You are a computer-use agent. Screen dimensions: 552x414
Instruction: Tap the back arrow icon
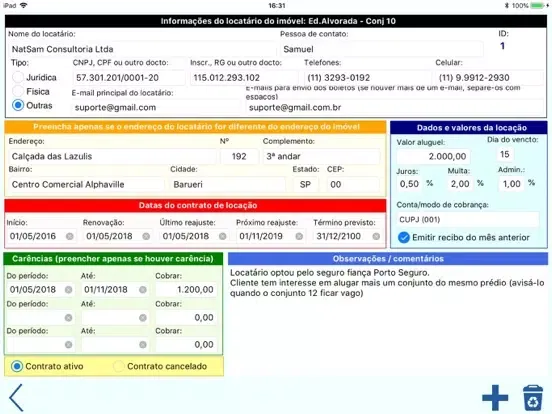17,397
